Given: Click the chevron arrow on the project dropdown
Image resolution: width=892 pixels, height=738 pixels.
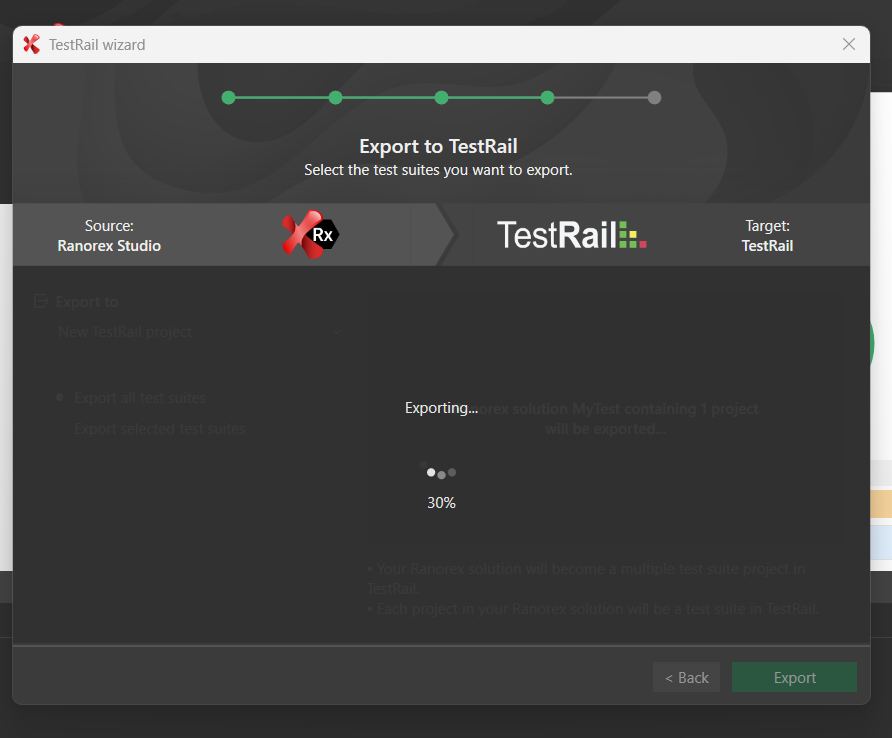Looking at the screenshot, I should coord(336,332).
